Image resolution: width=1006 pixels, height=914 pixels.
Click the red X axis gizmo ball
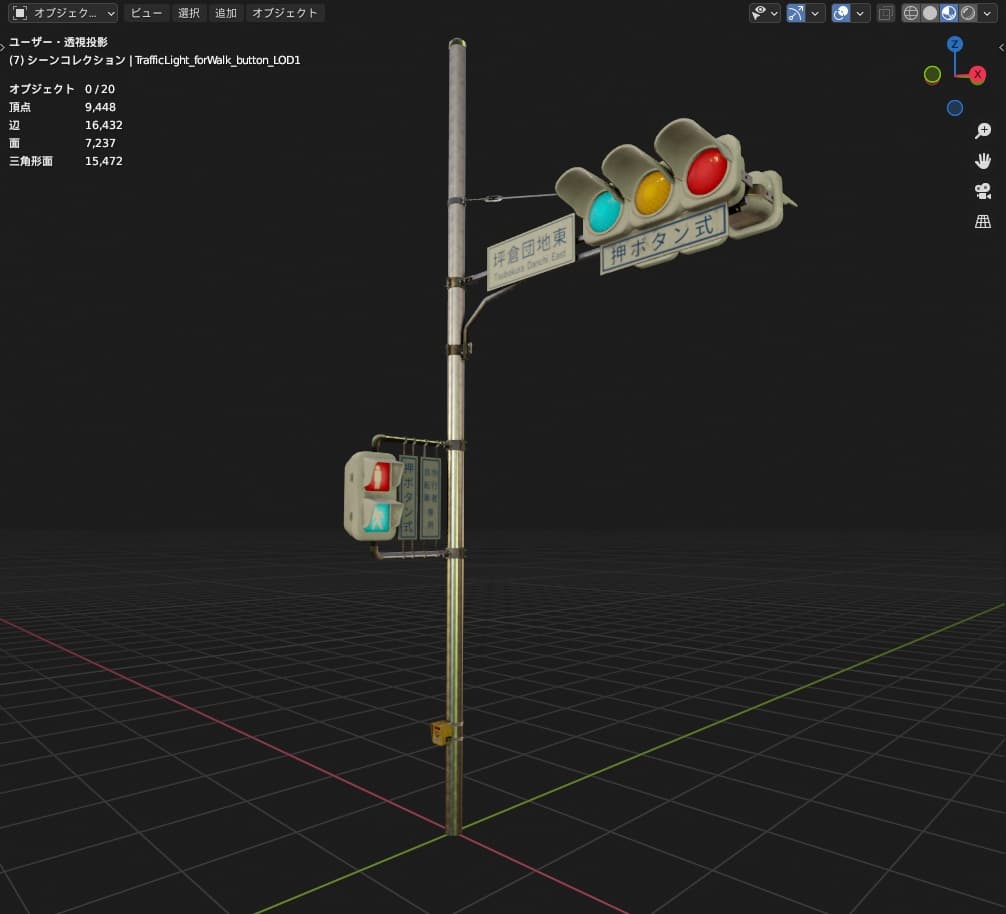click(x=977, y=75)
